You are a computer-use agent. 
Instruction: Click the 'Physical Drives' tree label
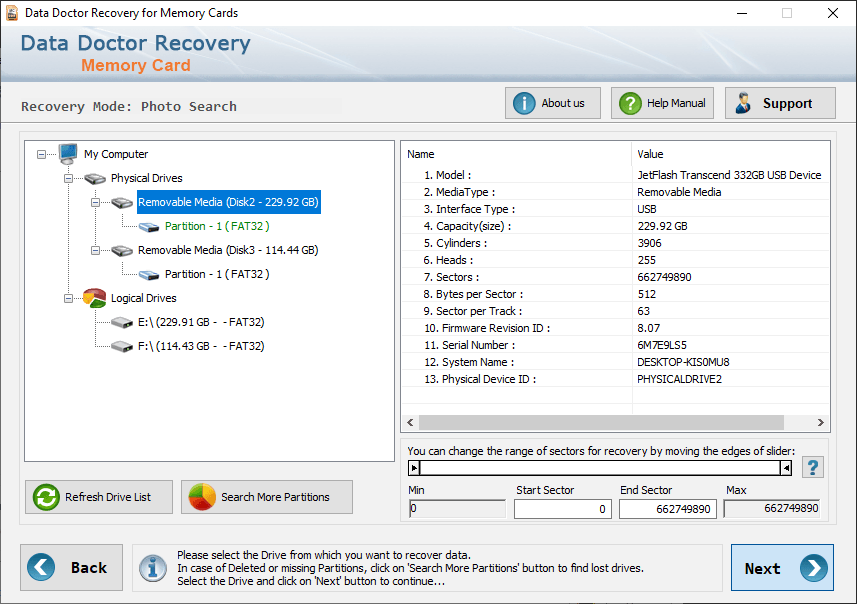tap(146, 178)
